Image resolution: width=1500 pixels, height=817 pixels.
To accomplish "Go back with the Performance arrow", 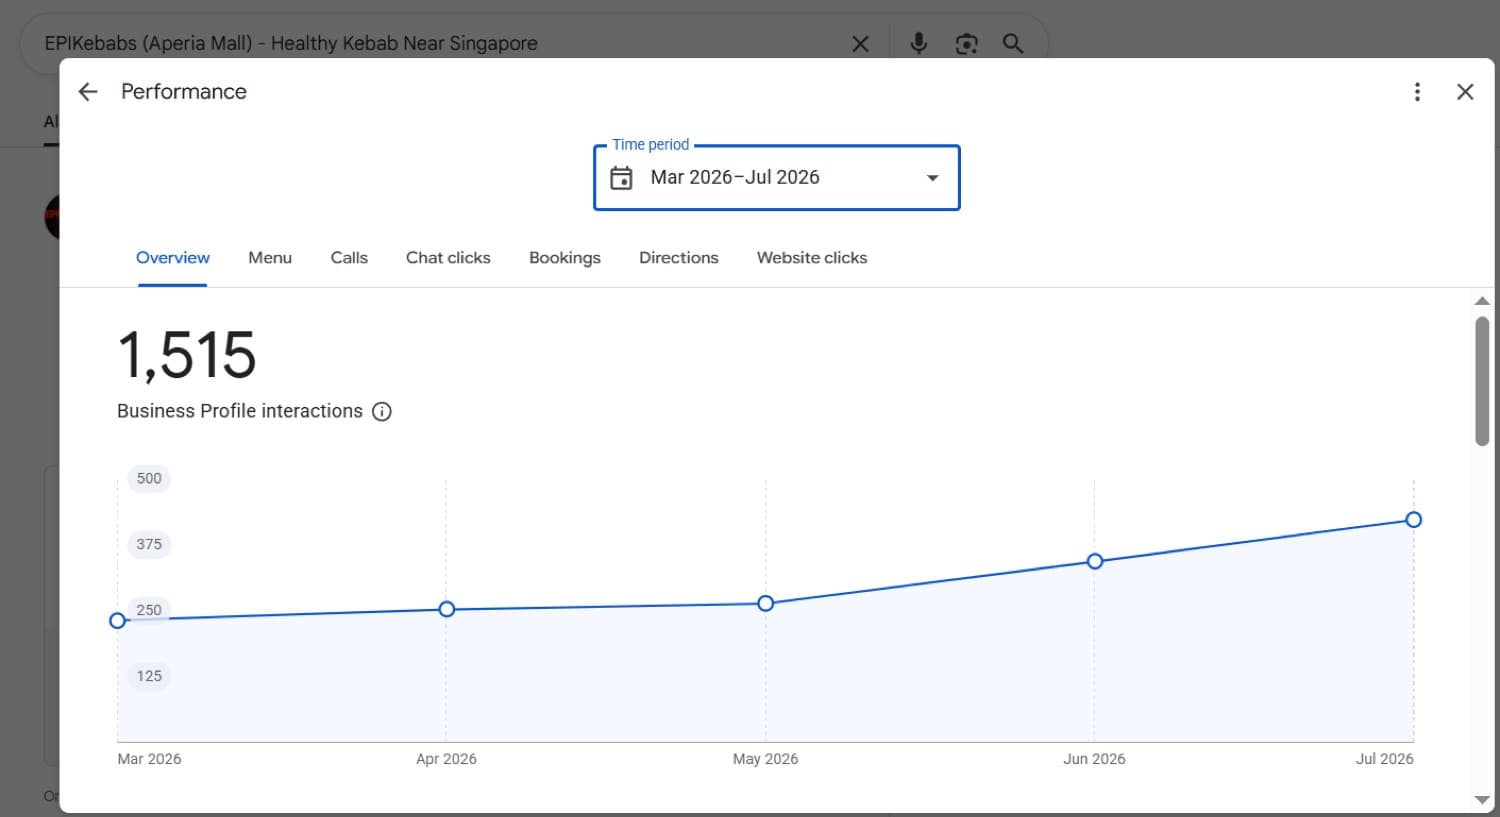I will 88,92.
